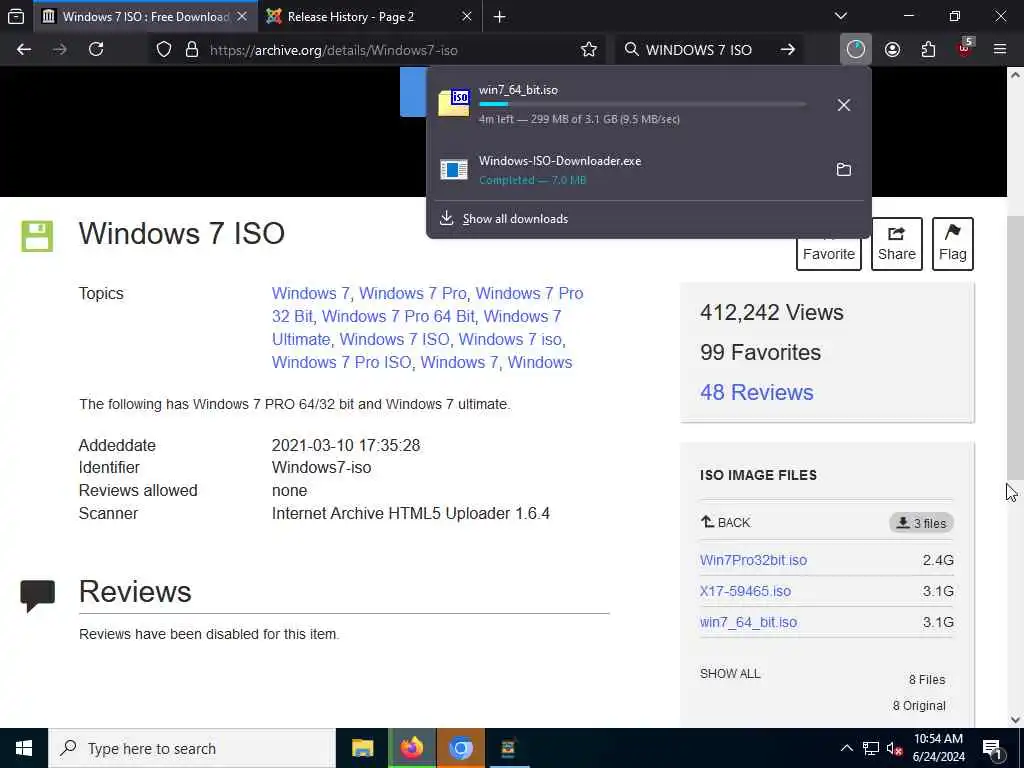Viewport: 1024px width, 768px height.
Task: Open the notification center
Action: click(x=993, y=748)
